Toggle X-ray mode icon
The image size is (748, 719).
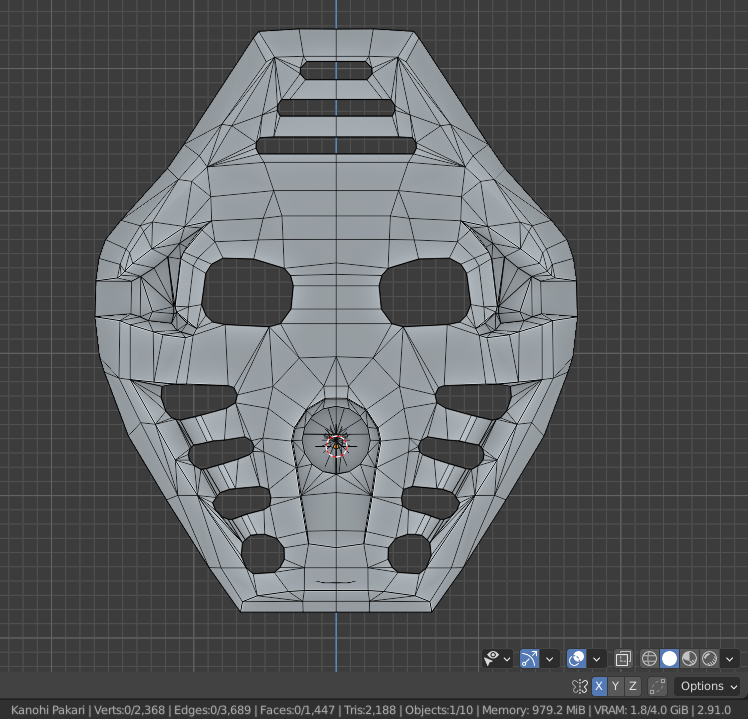(x=623, y=659)
